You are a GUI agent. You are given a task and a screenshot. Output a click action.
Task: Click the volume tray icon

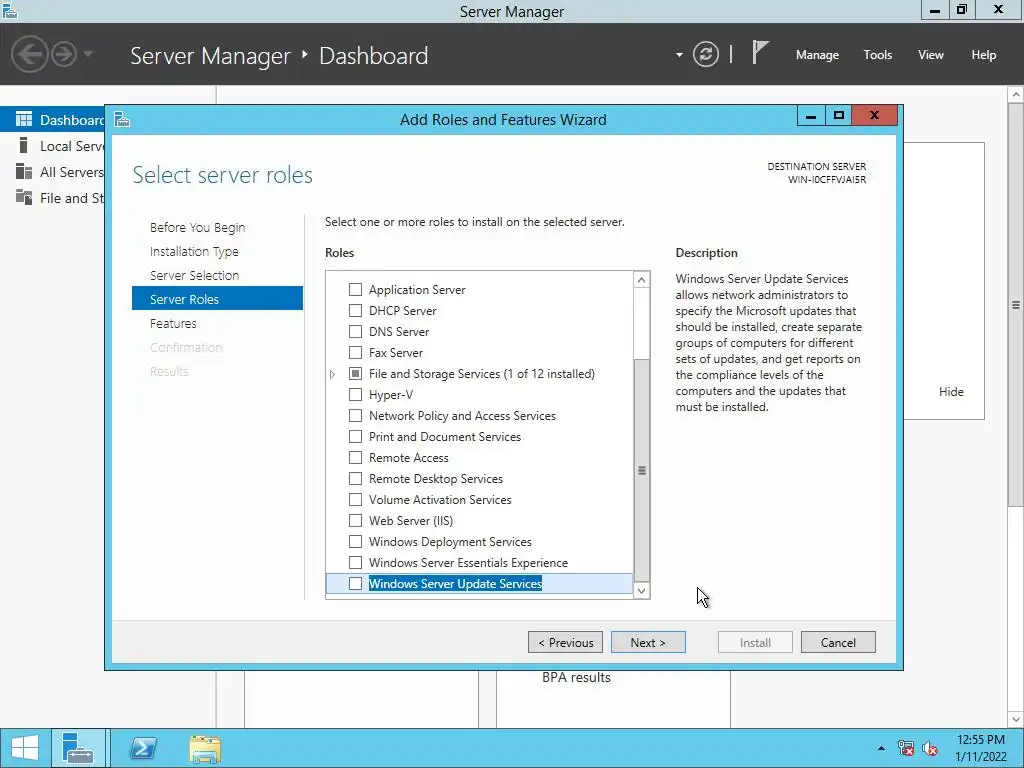point(930,748)
